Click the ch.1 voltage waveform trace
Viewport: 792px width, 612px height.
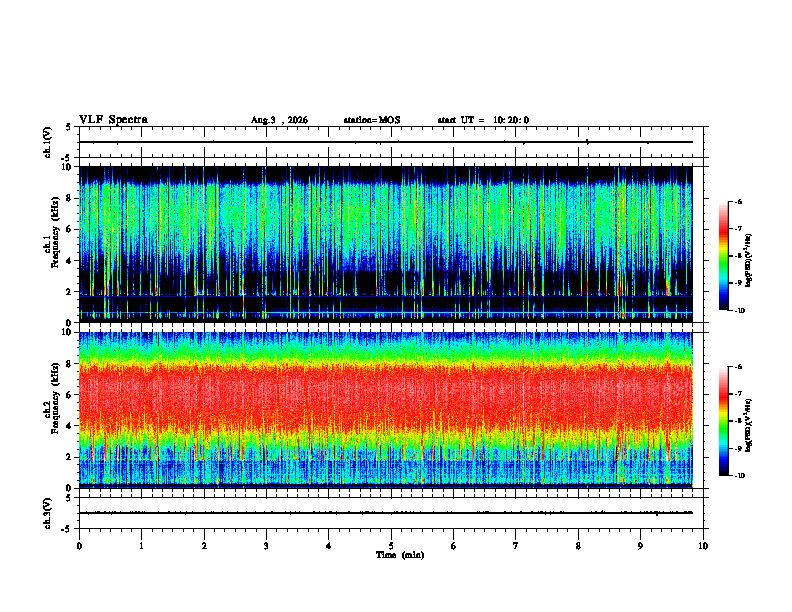coord(385,142)
